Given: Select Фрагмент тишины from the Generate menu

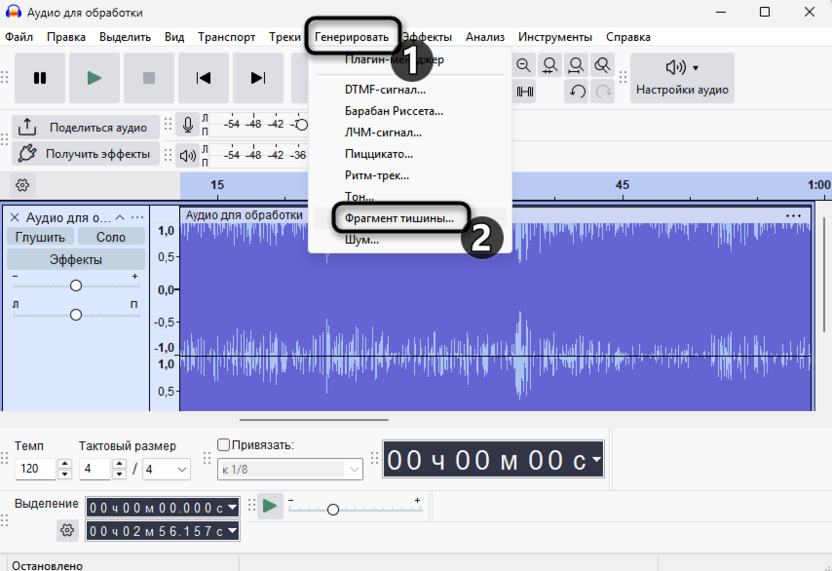Looking at the screenshot, I should [399, 217].
